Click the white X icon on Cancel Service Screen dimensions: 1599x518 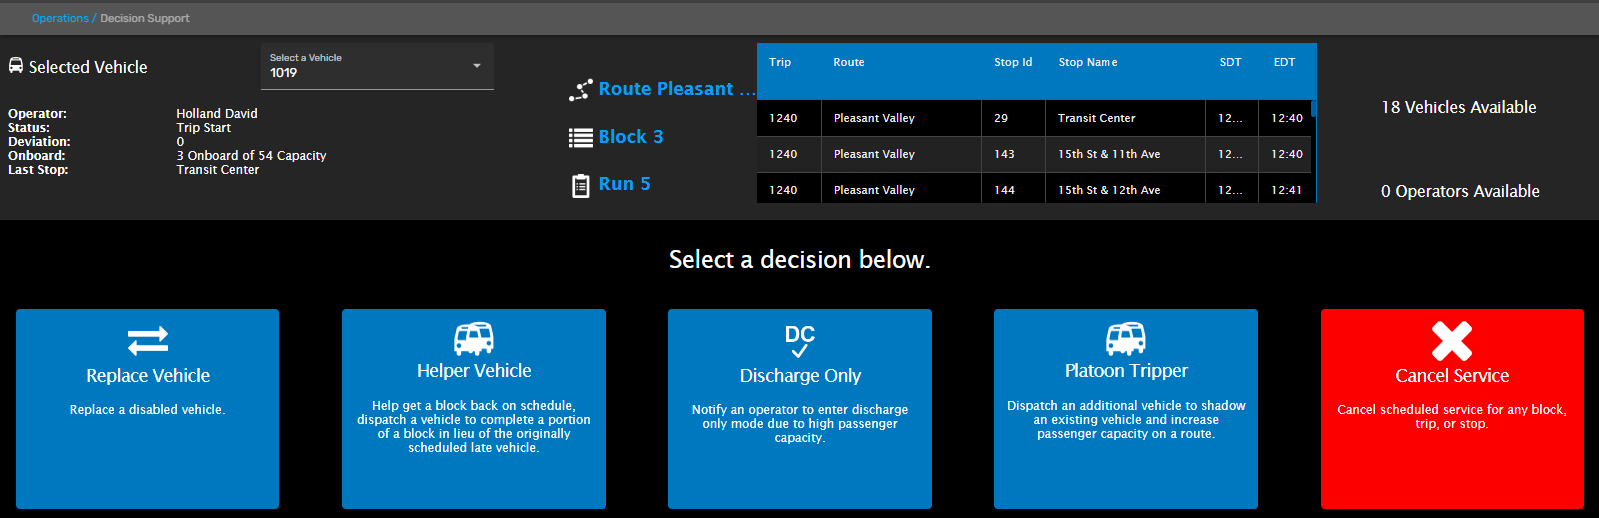tap(1452, 341)
